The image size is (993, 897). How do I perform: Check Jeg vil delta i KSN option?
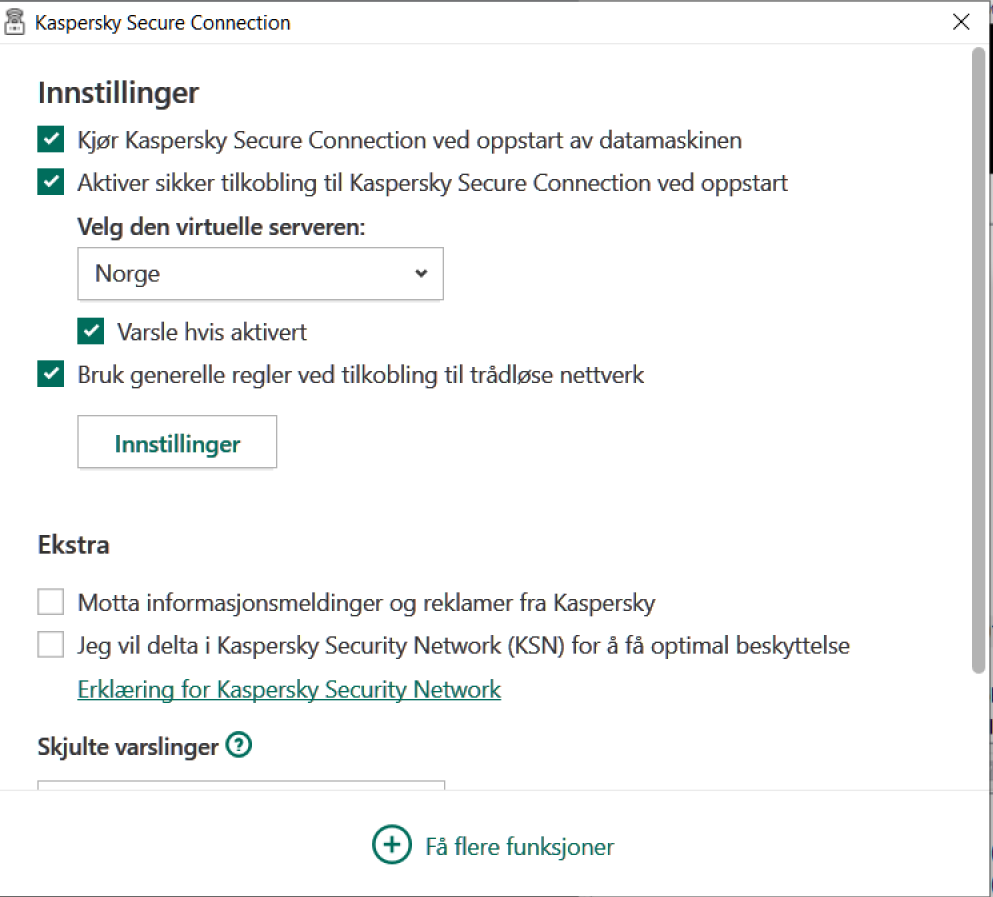[51, 645]
